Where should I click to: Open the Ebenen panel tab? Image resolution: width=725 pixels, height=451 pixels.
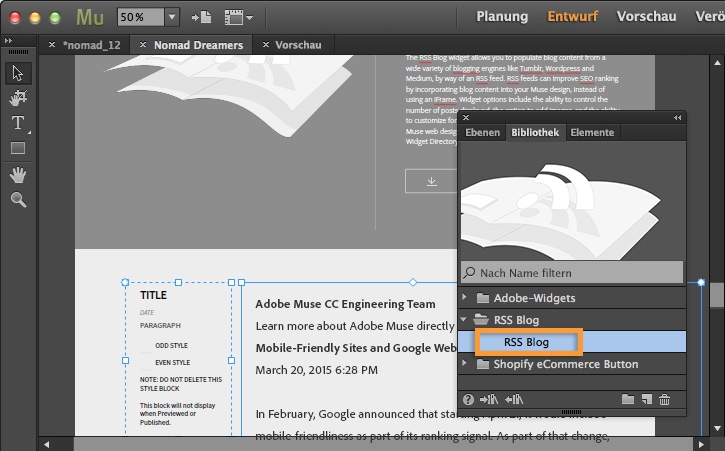pos(482,132)
